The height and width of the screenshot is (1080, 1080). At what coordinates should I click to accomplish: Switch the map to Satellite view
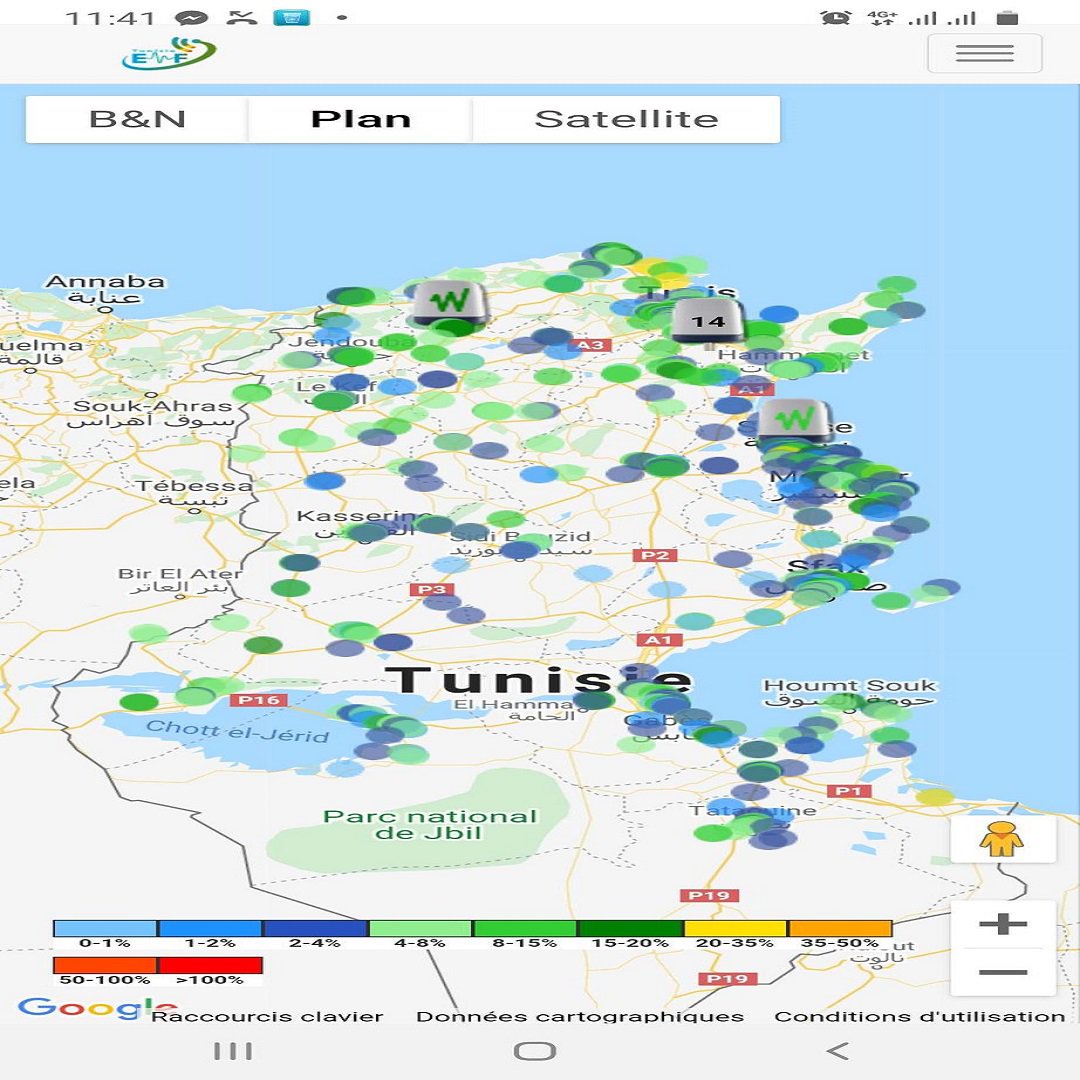(626, 118)
